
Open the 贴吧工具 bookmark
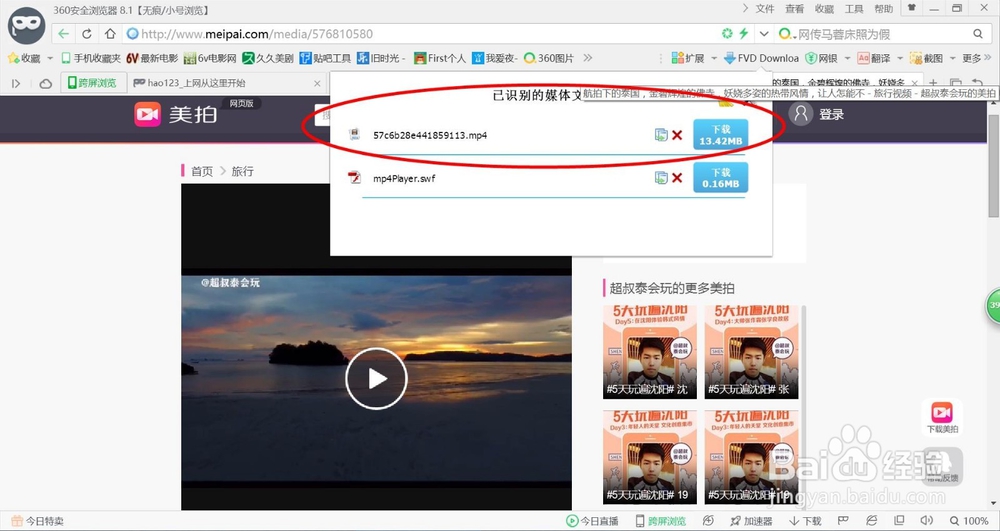tap(325, 58)
